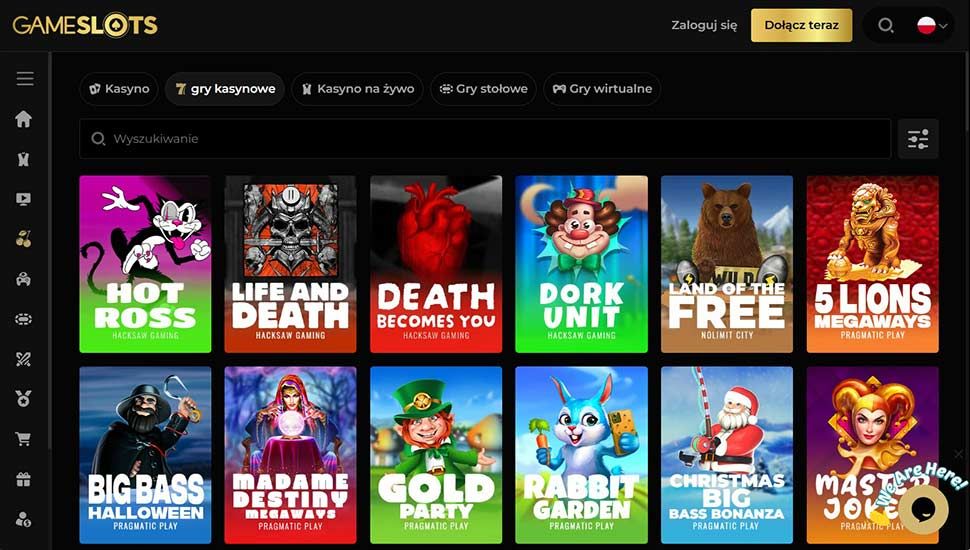Switch to Kasyno na żywo tab
970x550 pixels.
tap(358, 89)
